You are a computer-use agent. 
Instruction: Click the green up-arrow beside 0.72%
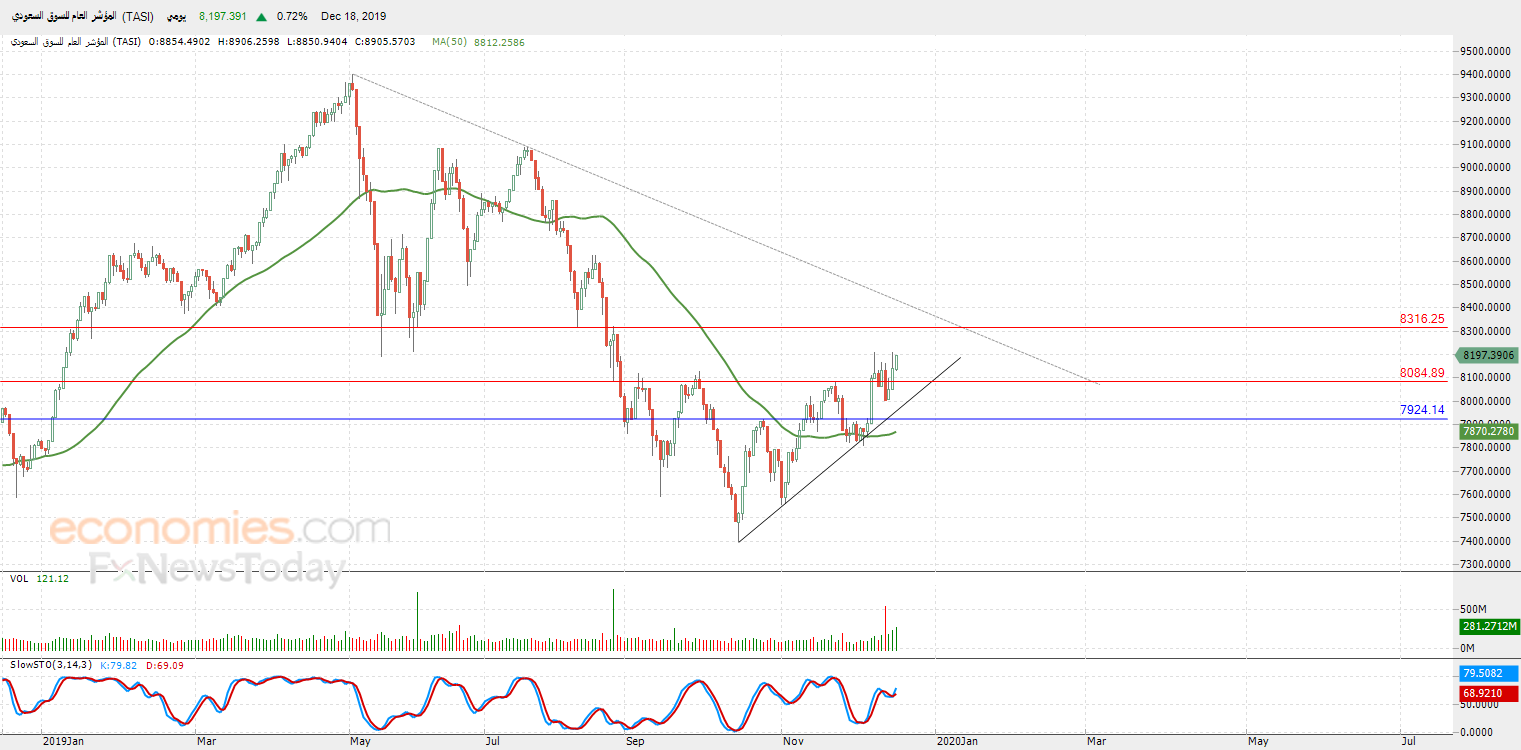coord(261,17)
